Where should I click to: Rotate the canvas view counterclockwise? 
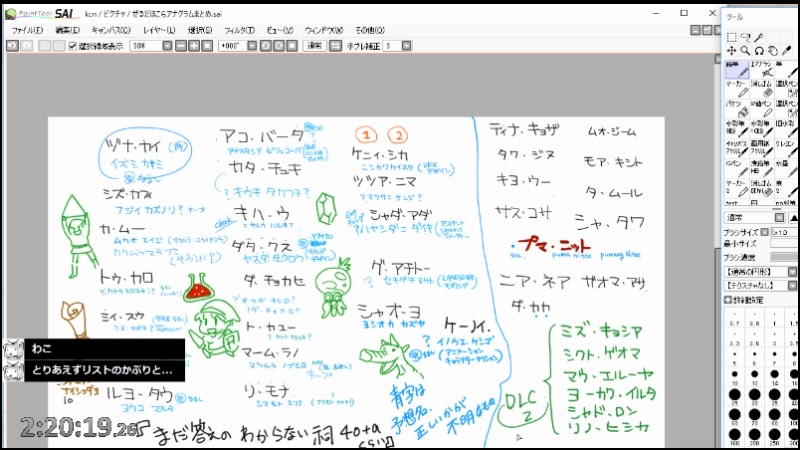(265, 46)
